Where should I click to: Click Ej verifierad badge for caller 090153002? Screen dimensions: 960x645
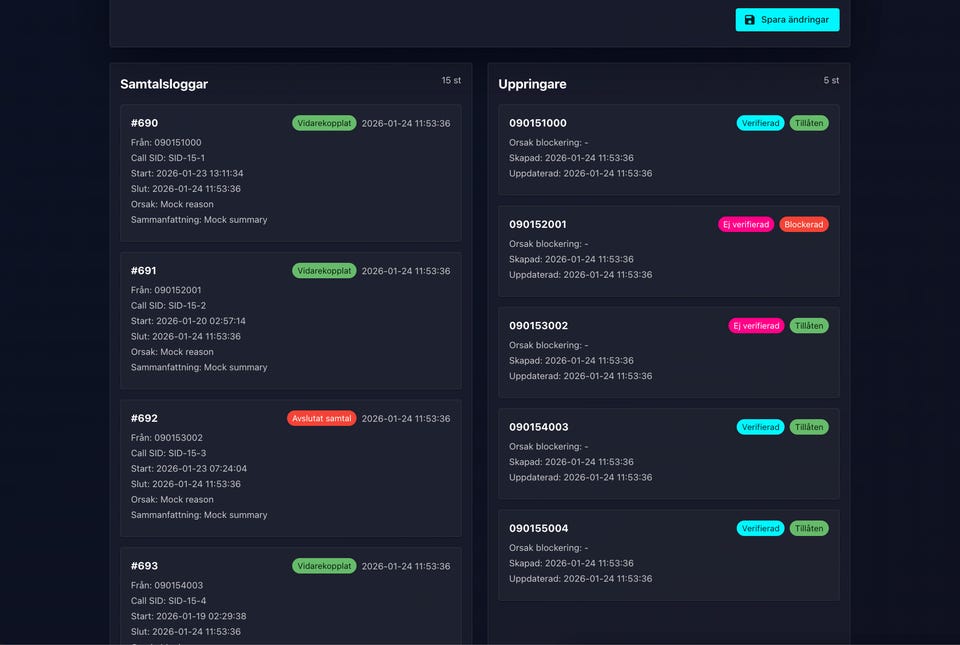point(756,326)
